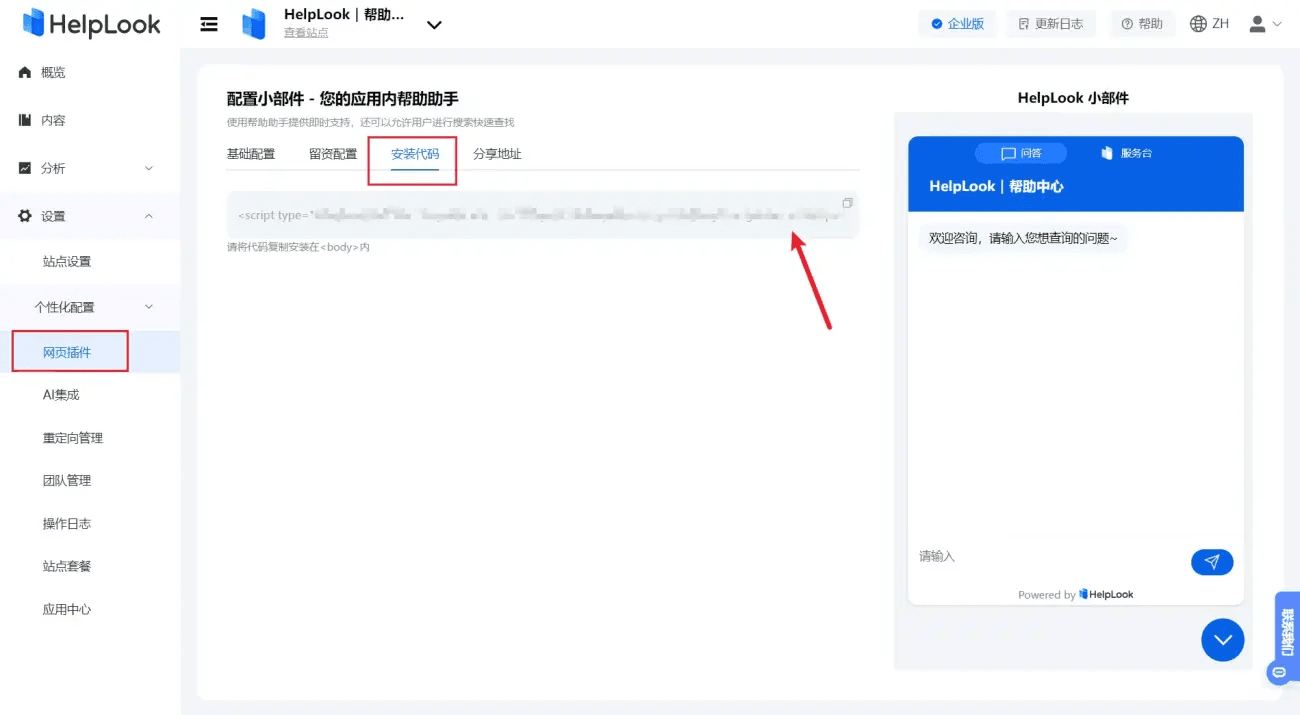Open the 更新日志 button

(x=1051, y=24)
